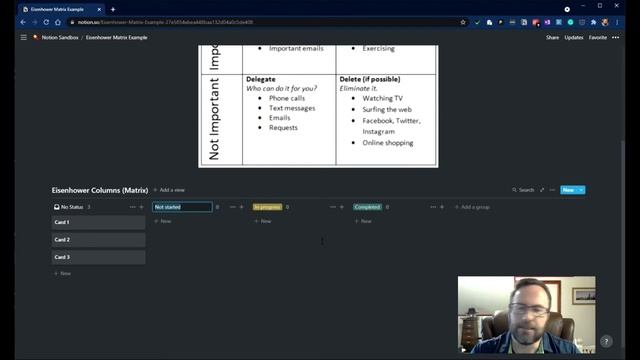Click Add a group
This screenshot has width=640, height=360.
472,207
